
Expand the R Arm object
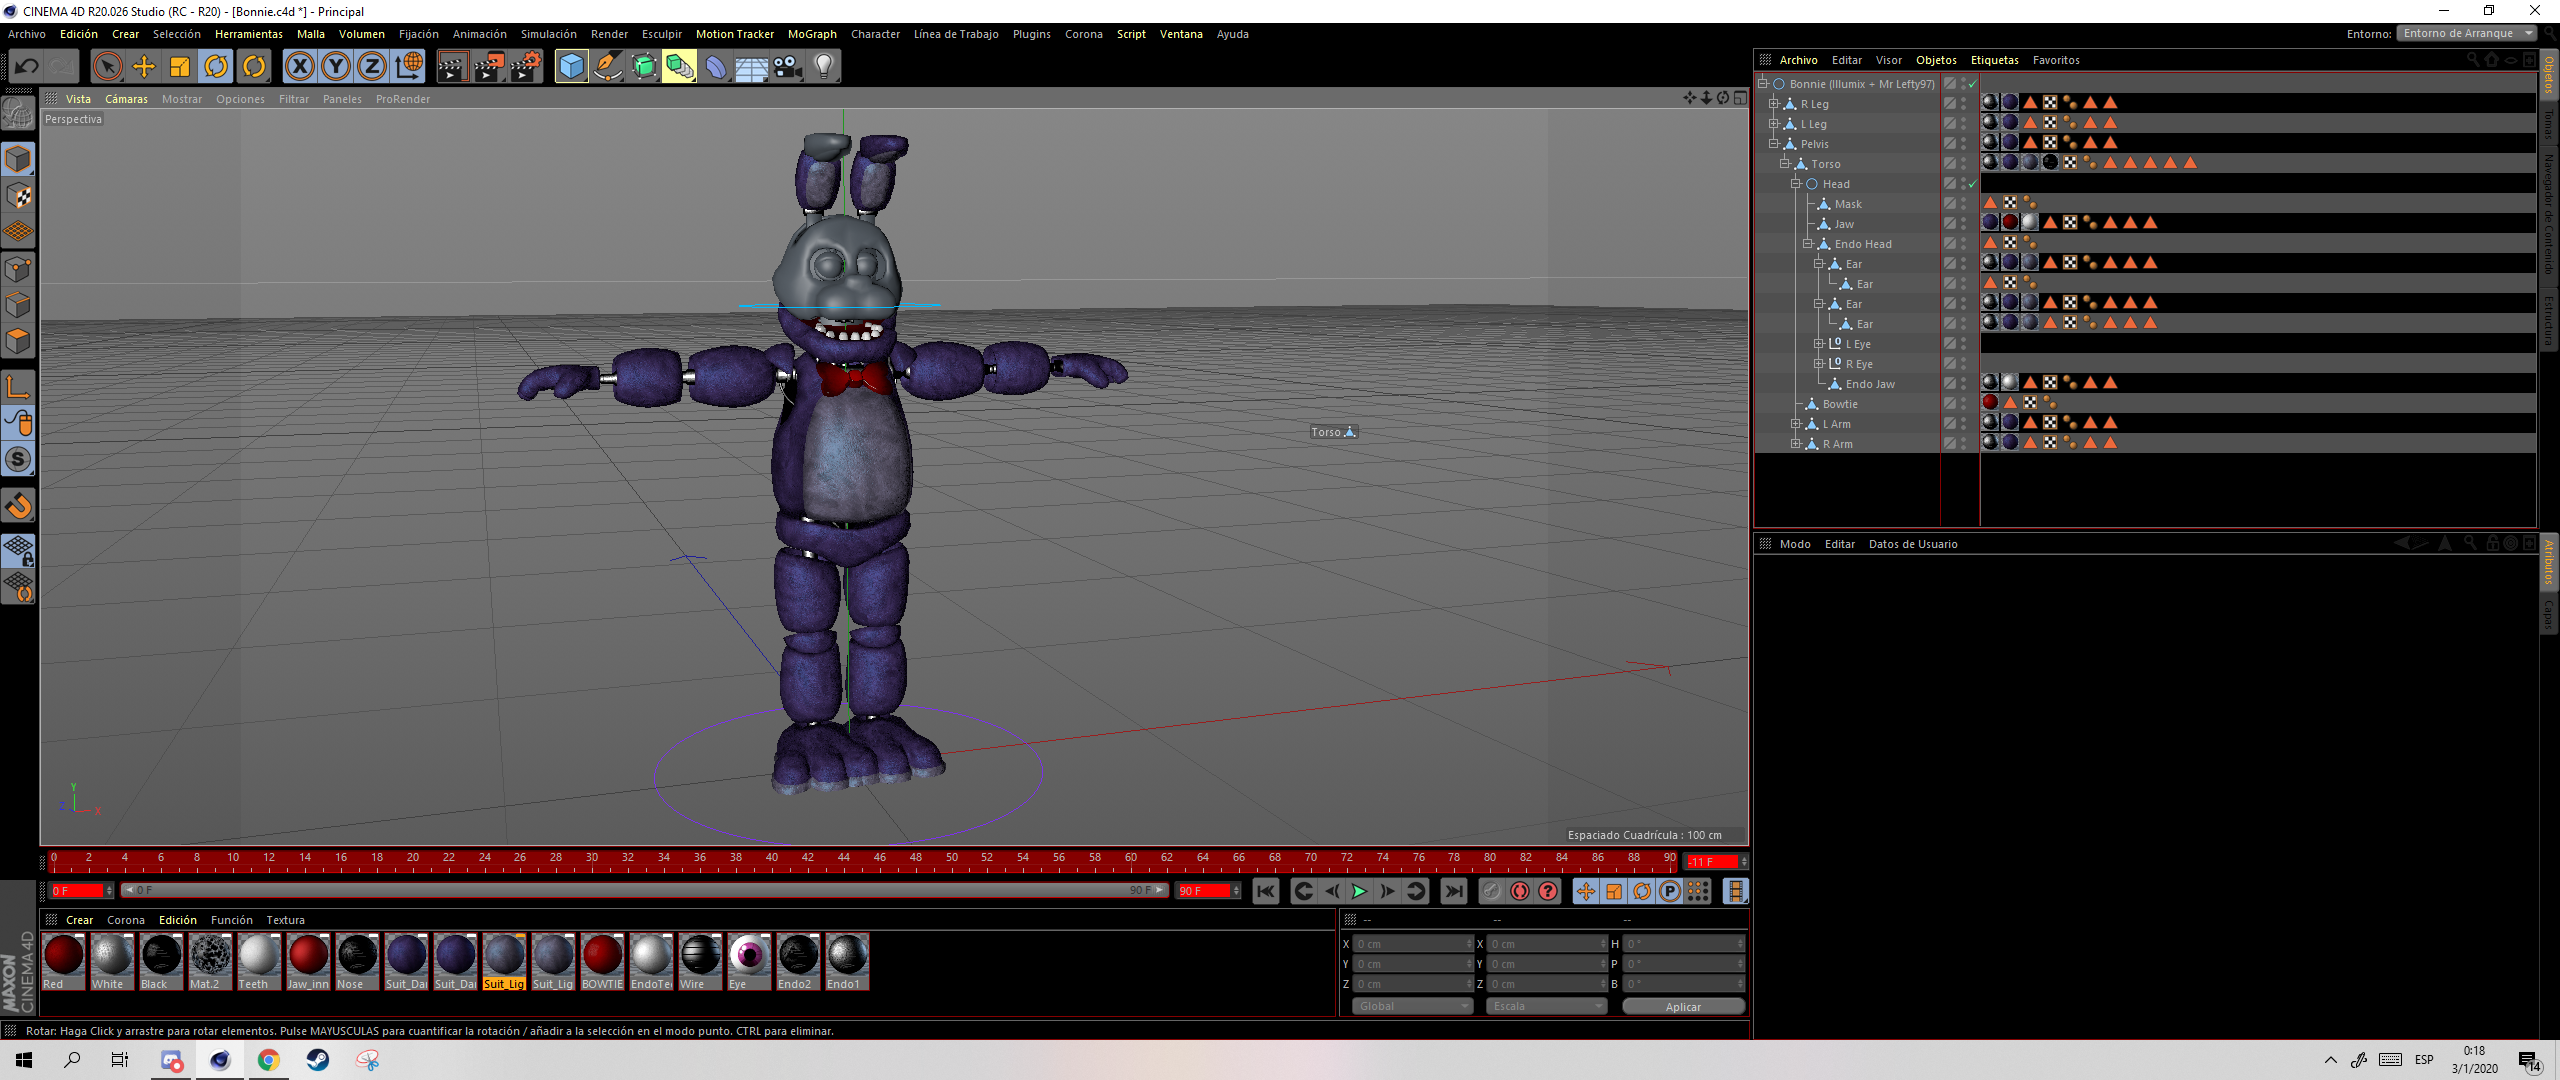(x=1796, y=444)
